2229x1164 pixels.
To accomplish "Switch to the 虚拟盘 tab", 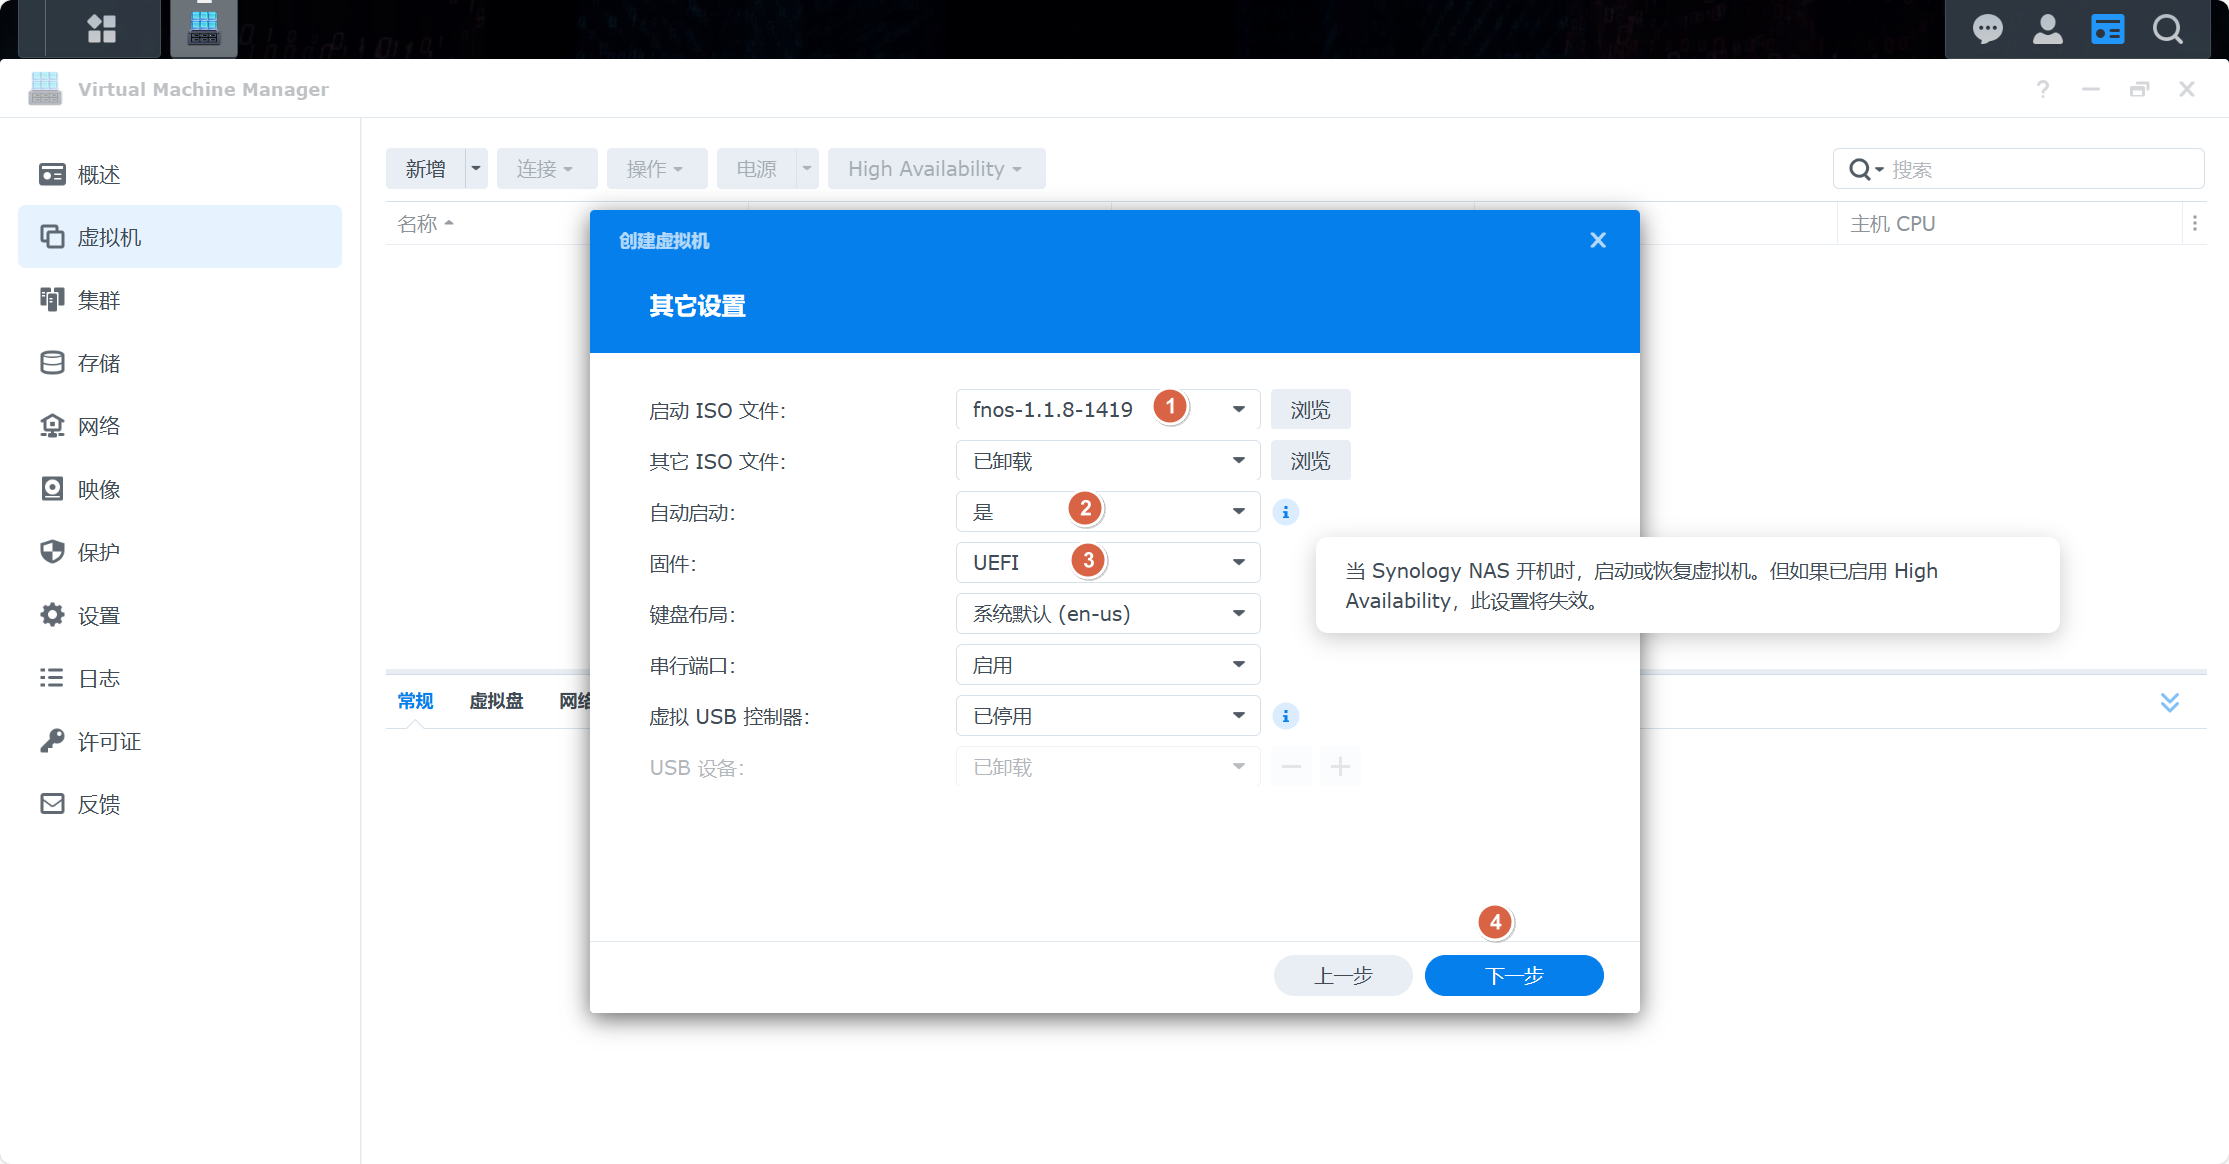I will [x=496, y=701].
